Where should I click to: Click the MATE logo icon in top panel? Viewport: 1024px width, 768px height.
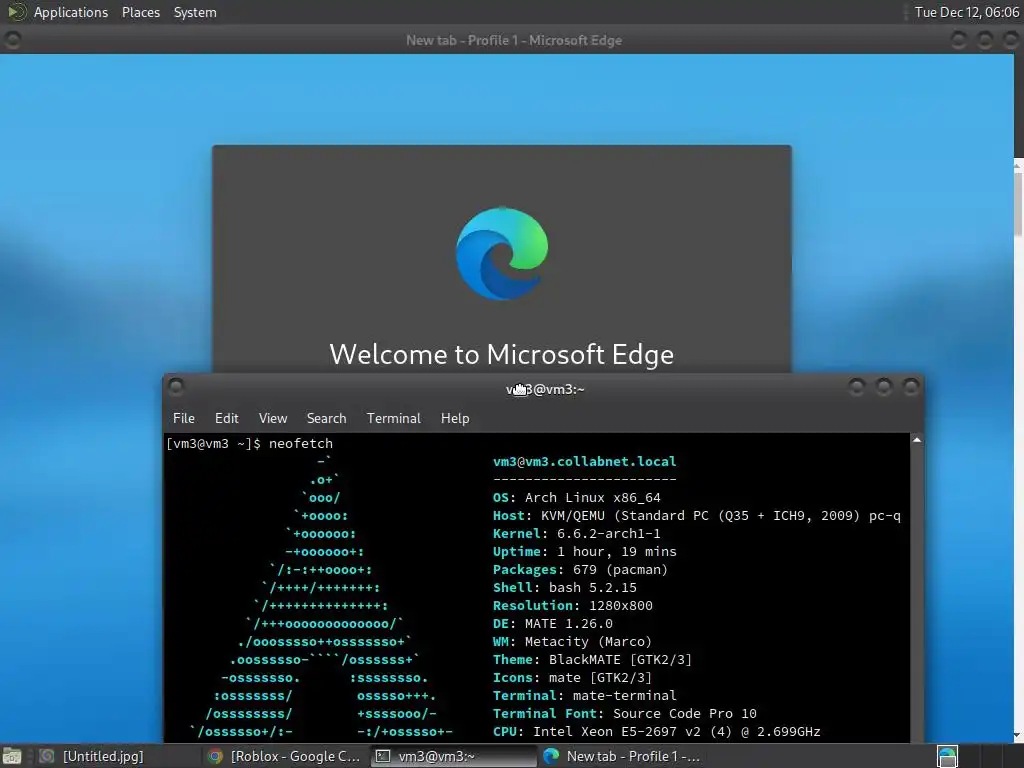click(x=16, y=12)
